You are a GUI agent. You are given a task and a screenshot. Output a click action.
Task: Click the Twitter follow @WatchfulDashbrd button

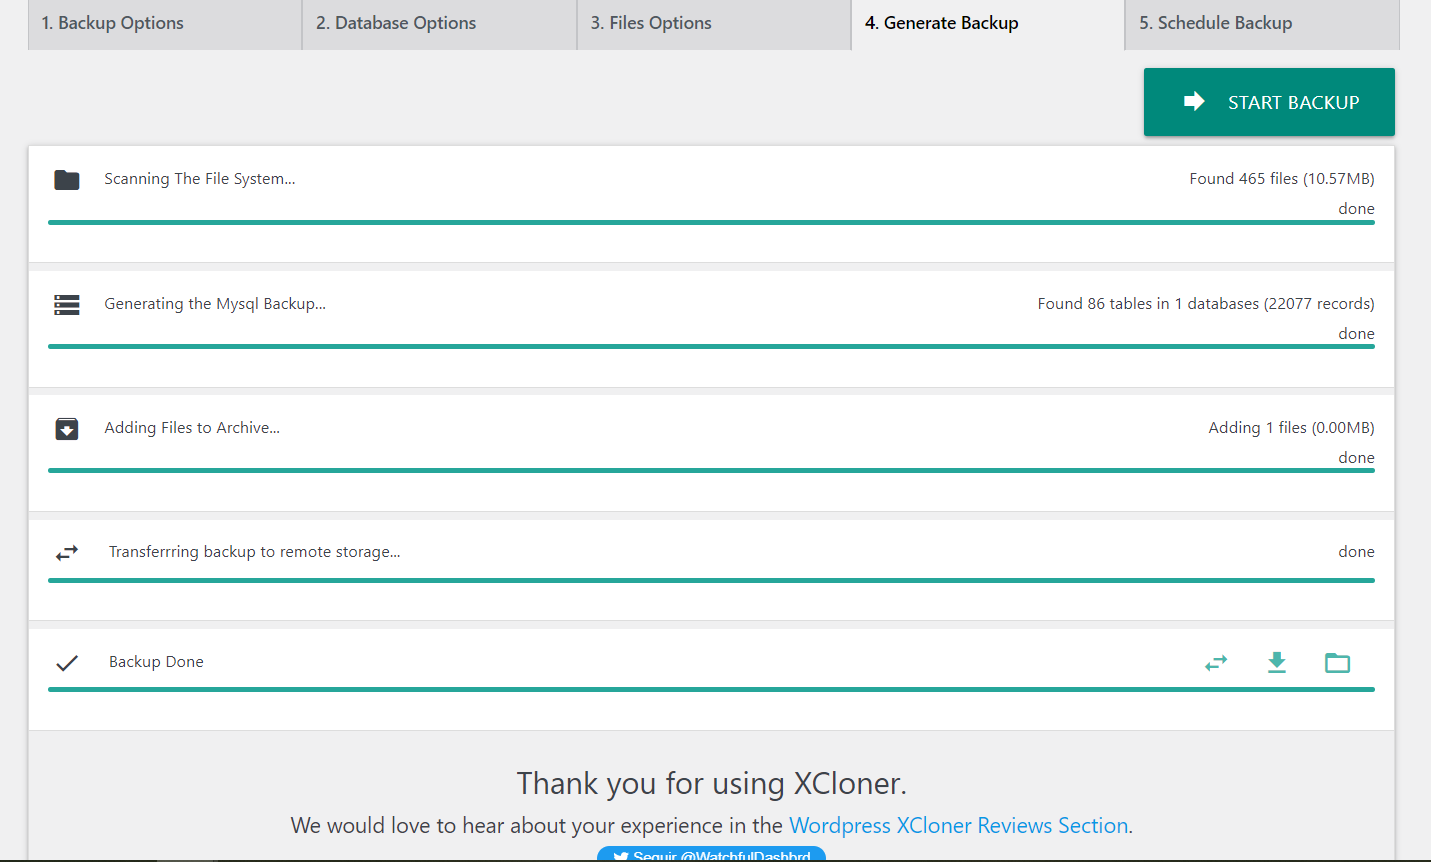(711, 854)
